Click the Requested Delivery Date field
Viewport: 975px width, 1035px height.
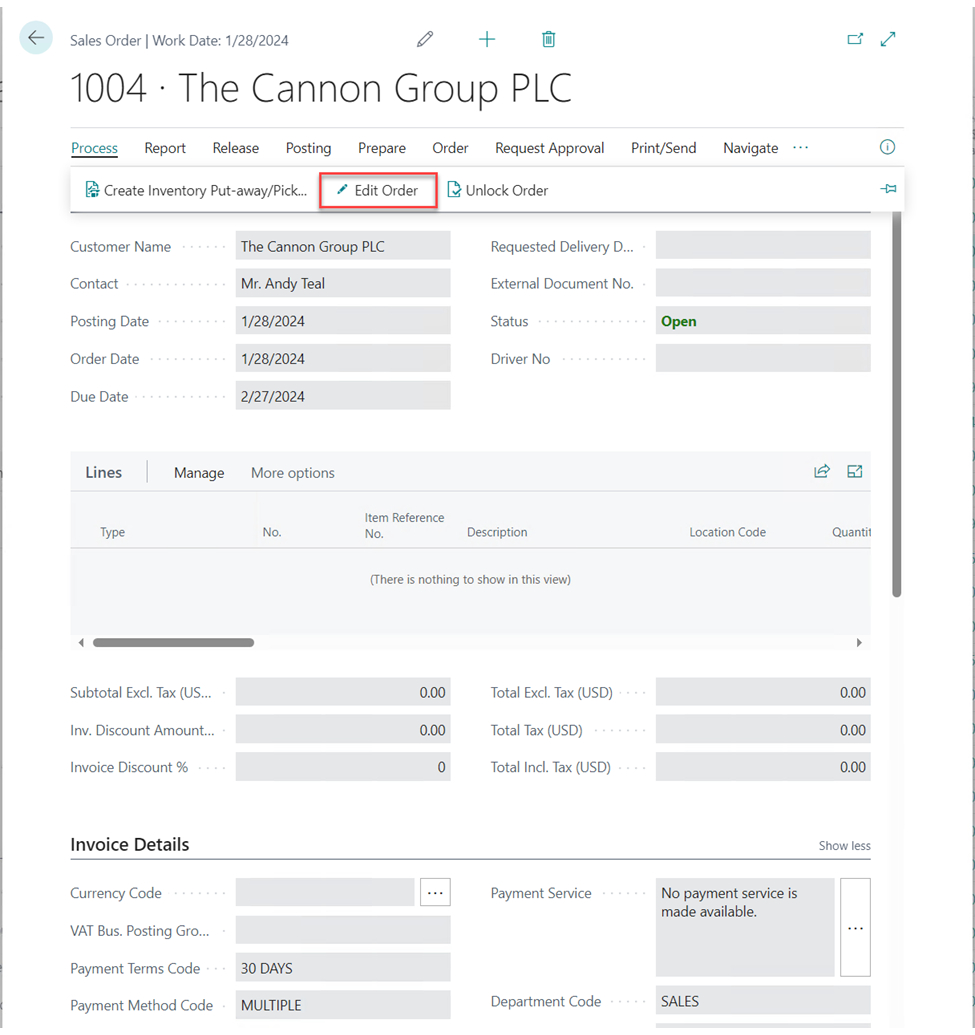763,246
